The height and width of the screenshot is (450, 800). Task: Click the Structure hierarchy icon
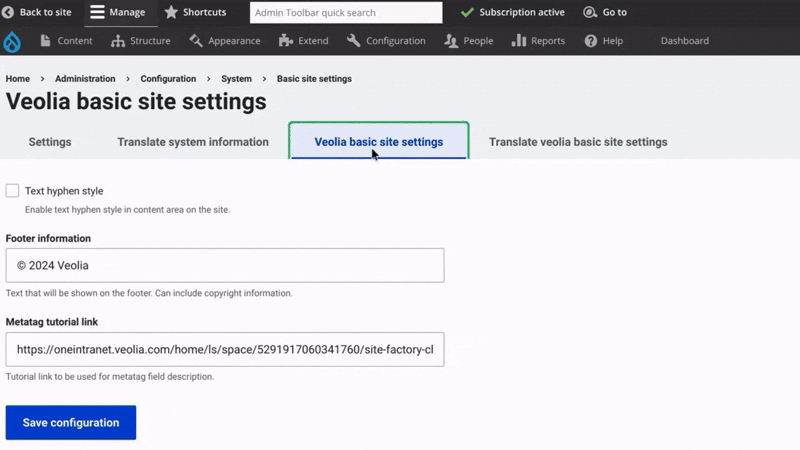[118, 41]
